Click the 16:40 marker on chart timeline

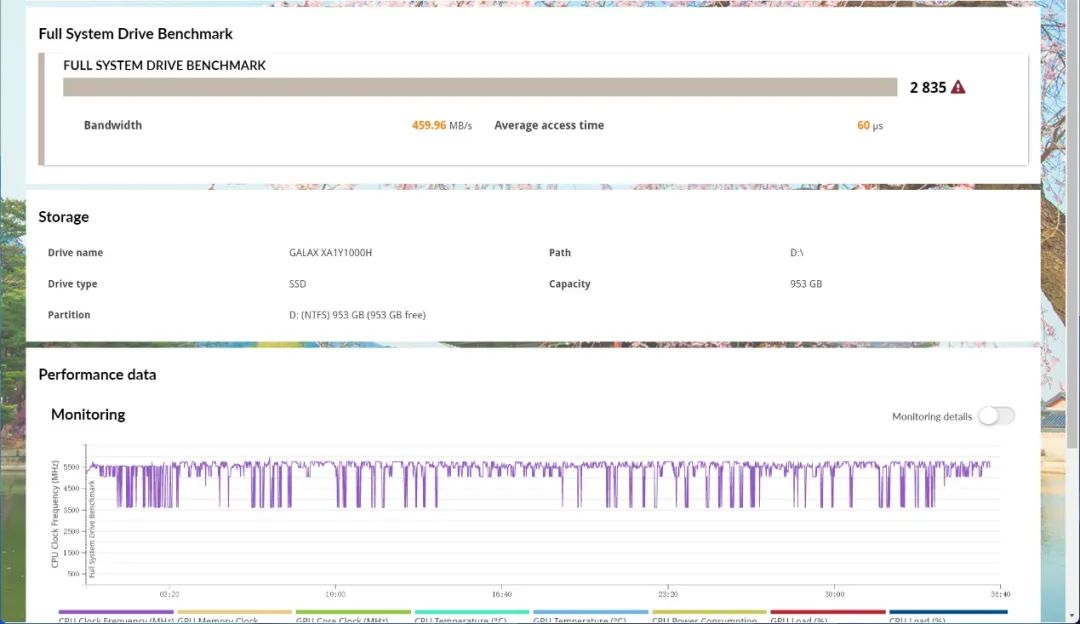click(x=501, y=593)
